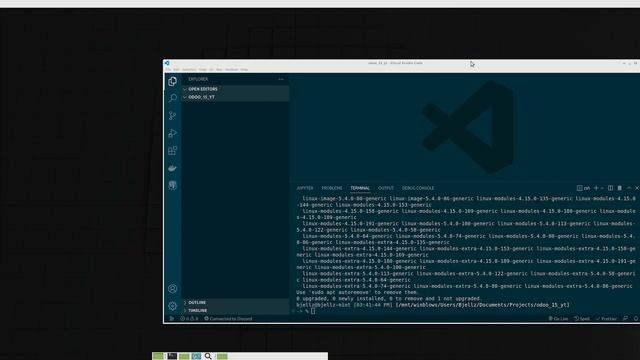Click 'sudo apt autoremove' line in terminal
The width and height of the screenshot is (640, 360).
pos(358,292)
